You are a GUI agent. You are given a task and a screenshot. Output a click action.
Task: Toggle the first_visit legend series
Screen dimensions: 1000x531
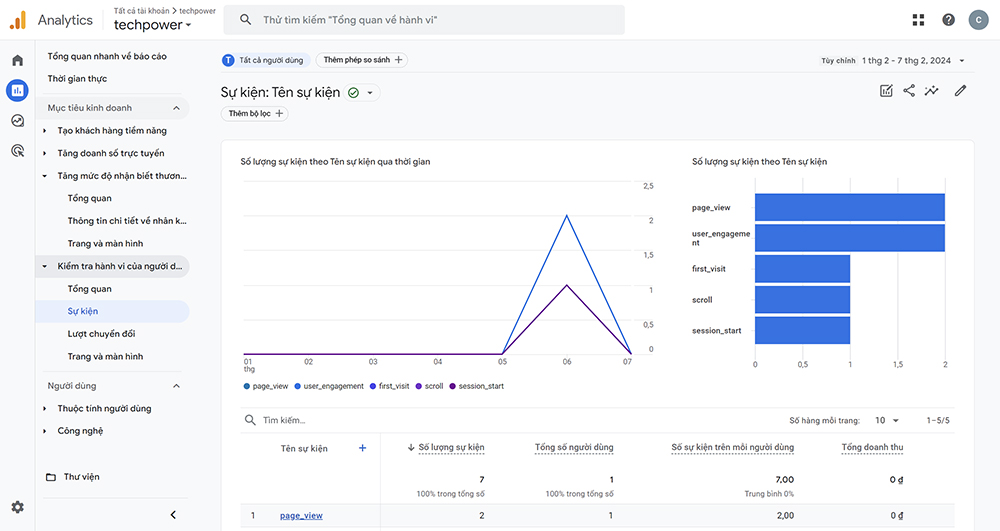(391, 386)
